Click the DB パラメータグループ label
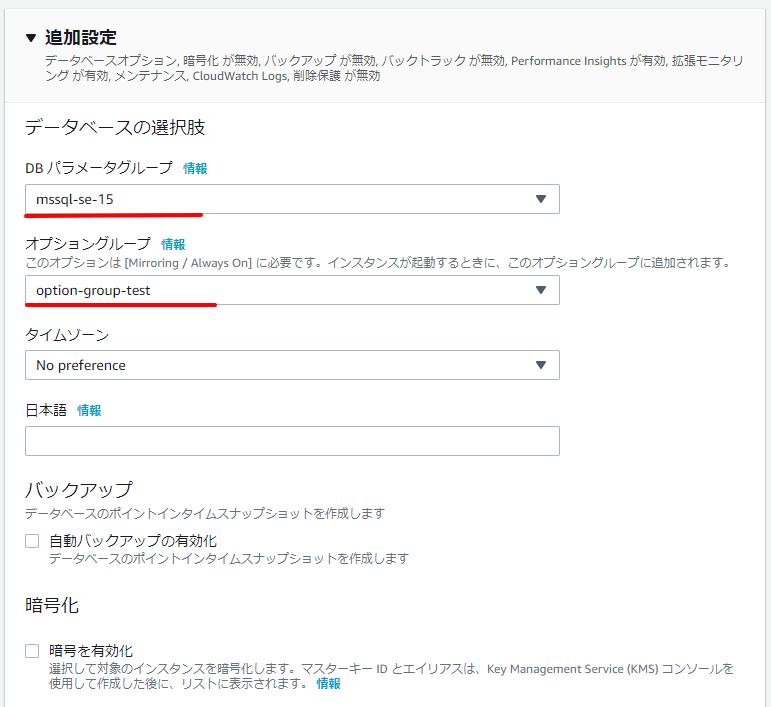This screenshot has width=771, height=707. (99, 168)
